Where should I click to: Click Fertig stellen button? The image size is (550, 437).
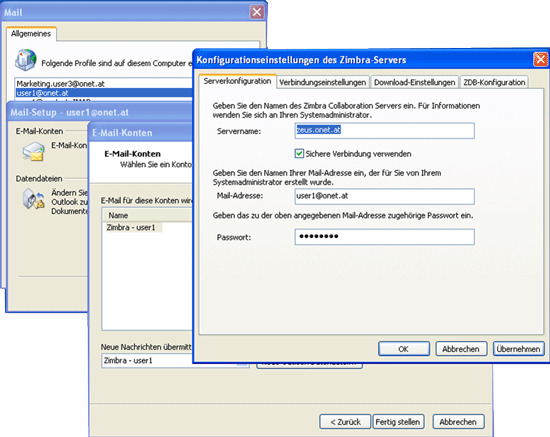pyautogui.click(x=398, y=422)
